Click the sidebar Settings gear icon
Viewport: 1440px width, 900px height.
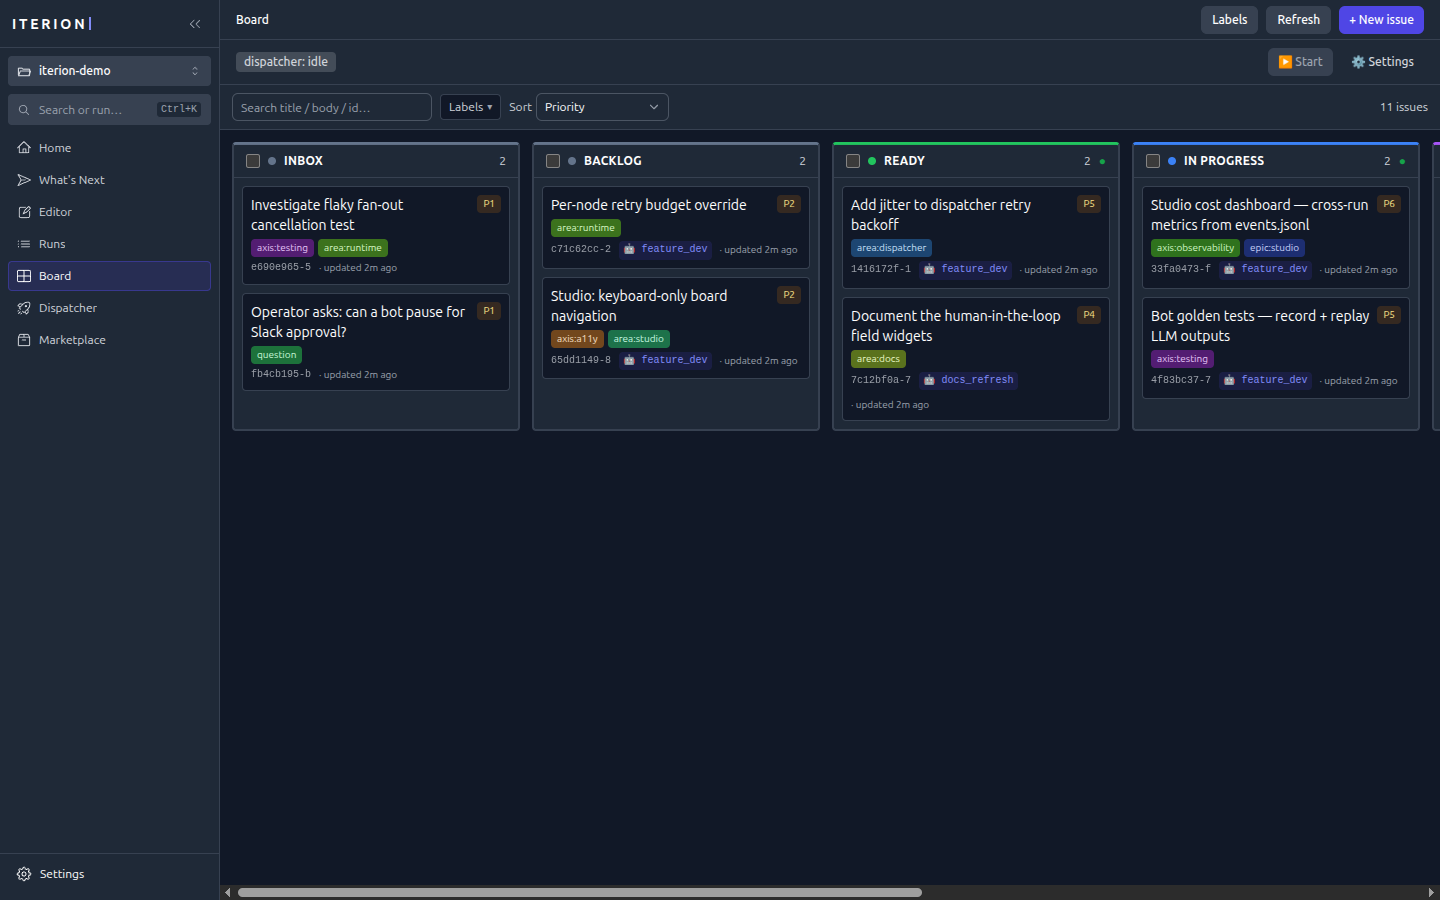[24, 874]
